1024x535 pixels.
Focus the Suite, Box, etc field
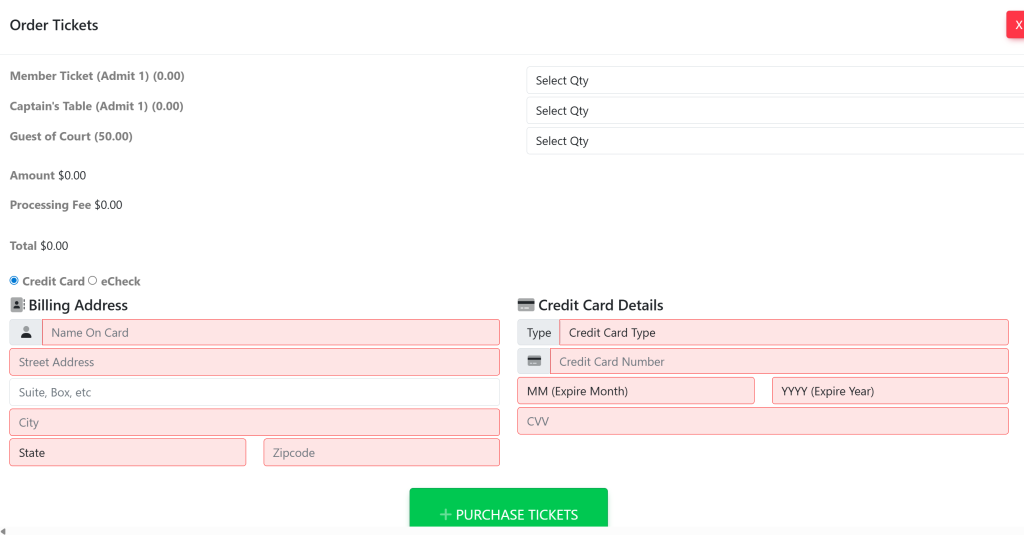(254, 393)
